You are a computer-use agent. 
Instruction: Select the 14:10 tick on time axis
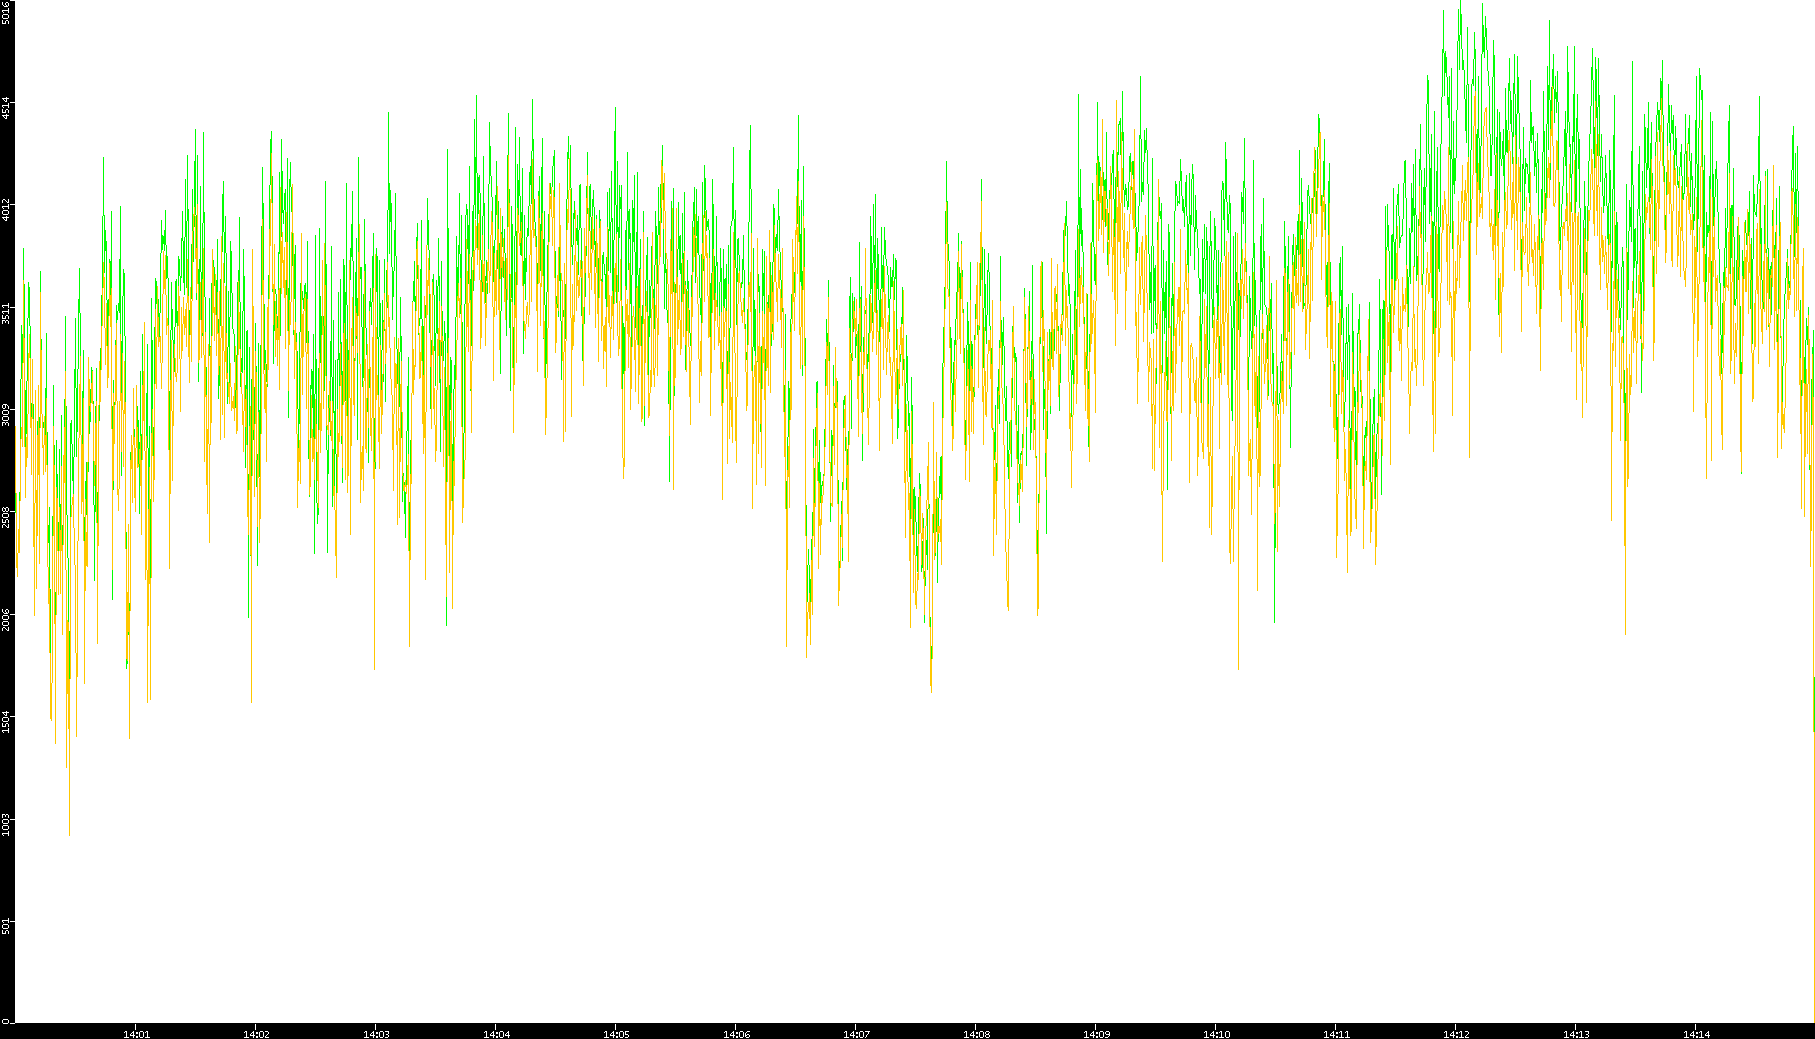[x=1216, y=1034]
